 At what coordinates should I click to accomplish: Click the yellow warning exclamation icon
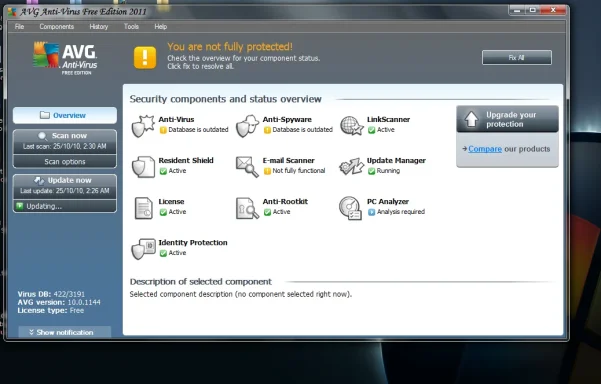coord(145,57)
